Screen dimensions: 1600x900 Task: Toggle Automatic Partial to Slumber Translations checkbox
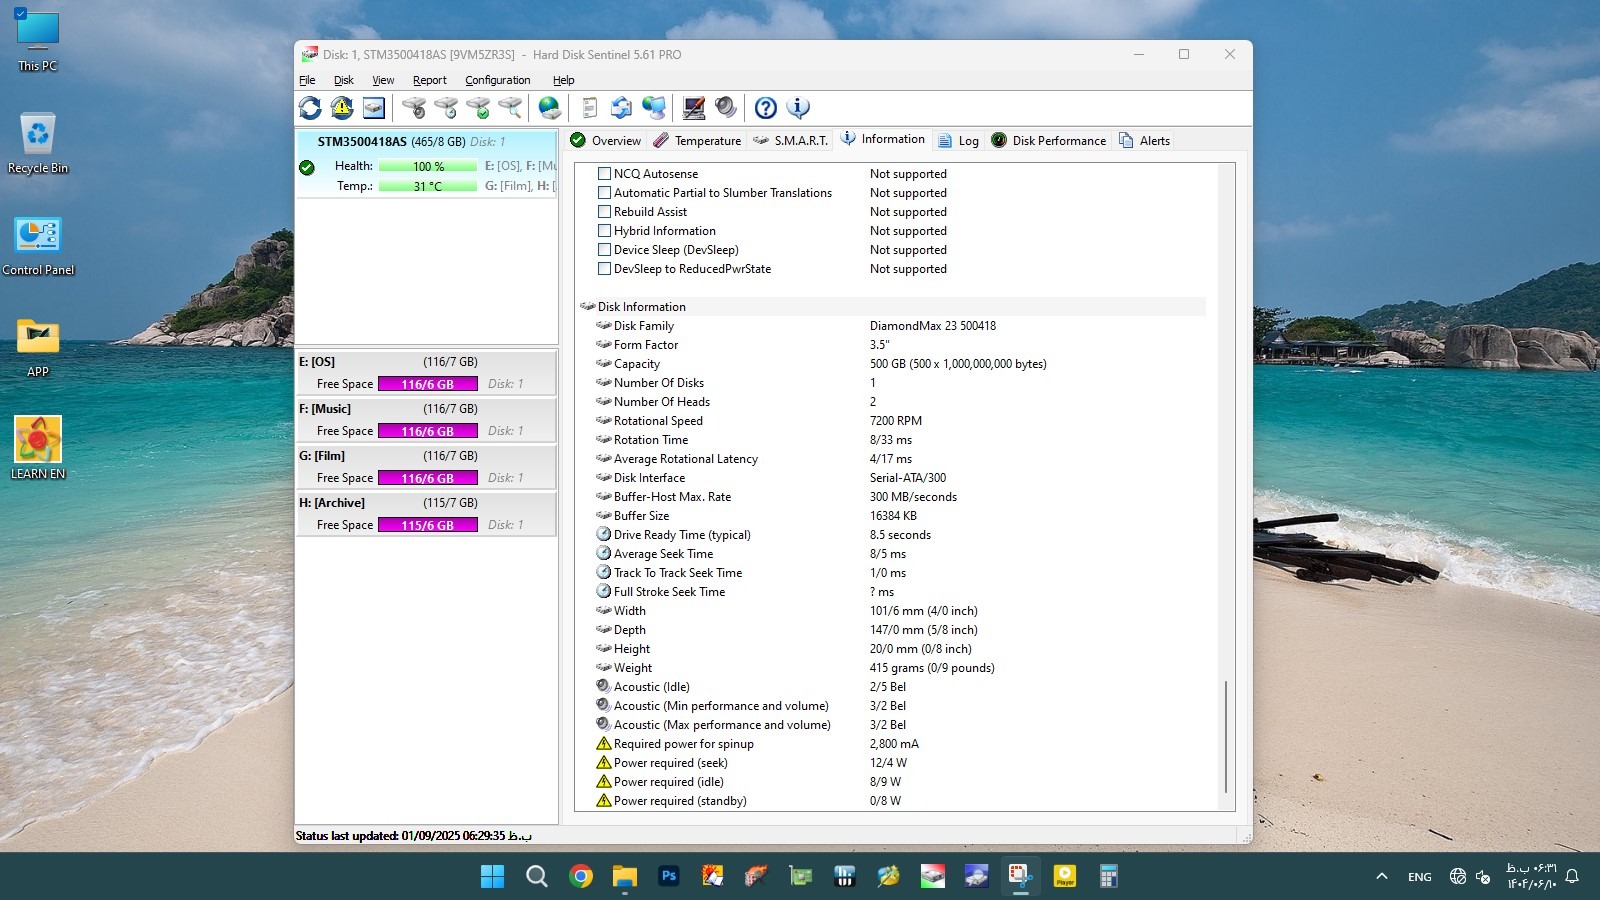pos(604,193)
